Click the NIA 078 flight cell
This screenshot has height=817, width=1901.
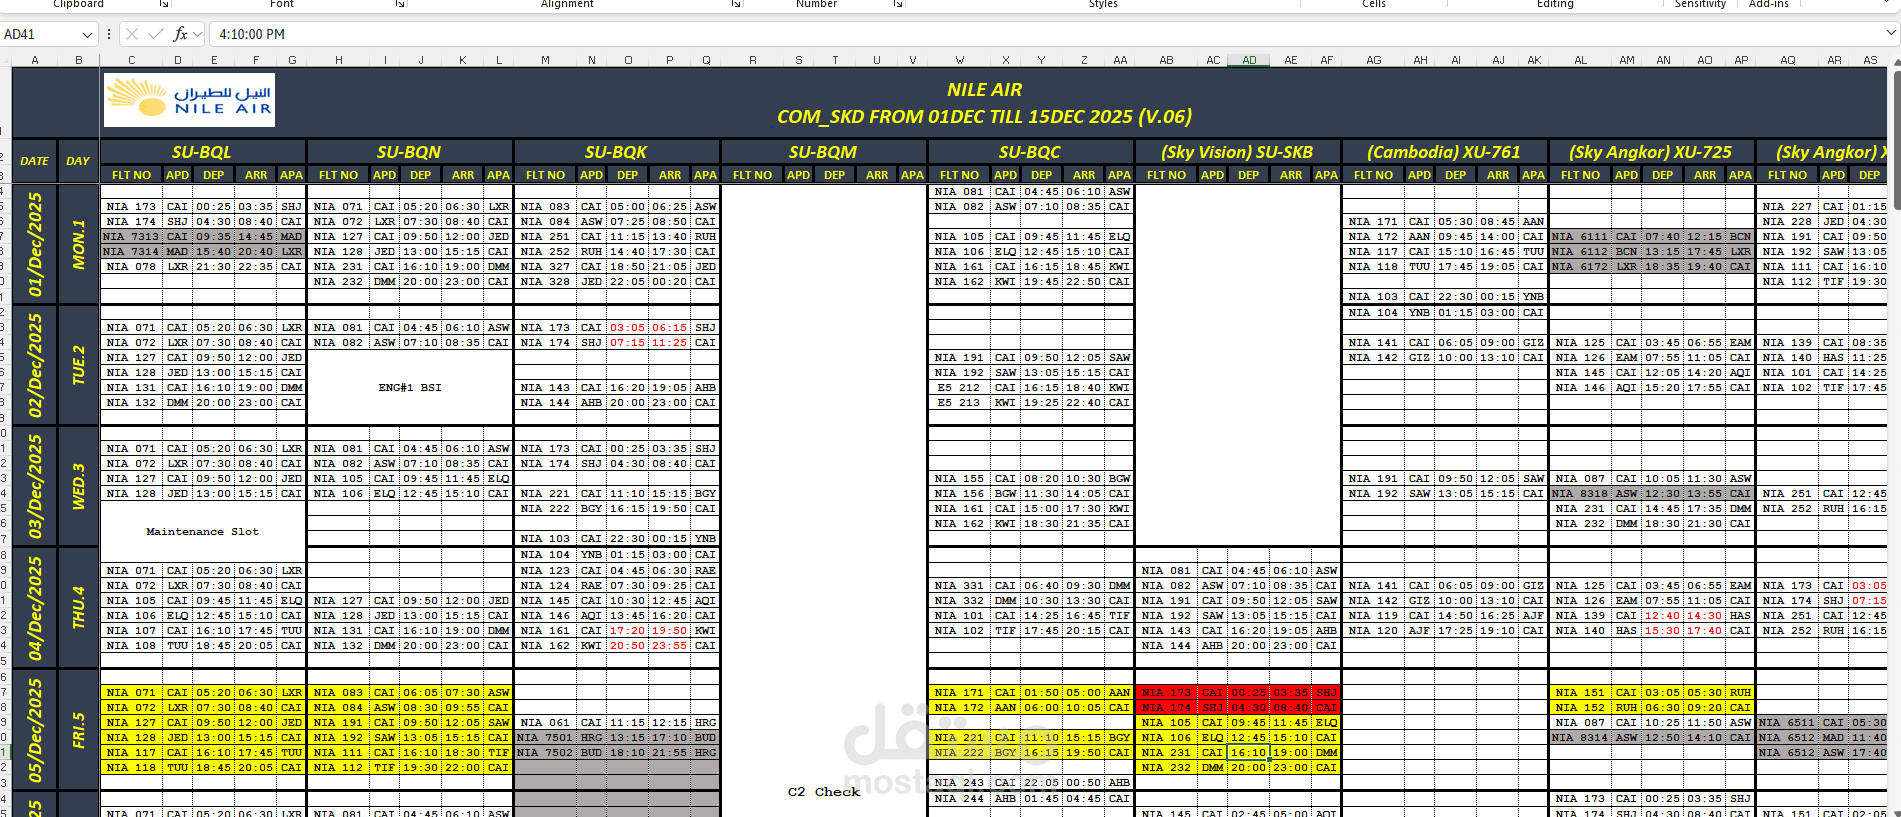coord(131,267)
